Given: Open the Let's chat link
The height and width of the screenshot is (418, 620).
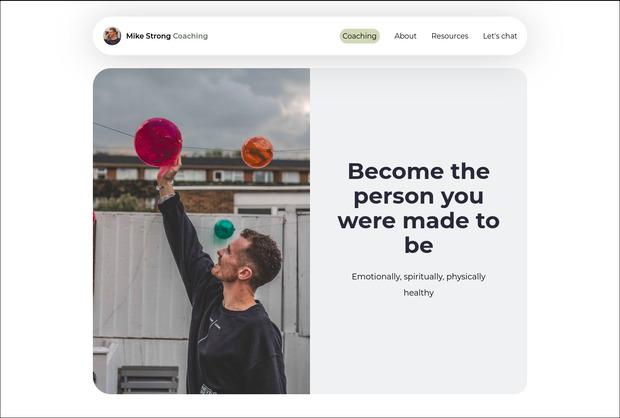Looking at the screenshot, I should pos(500,36).
